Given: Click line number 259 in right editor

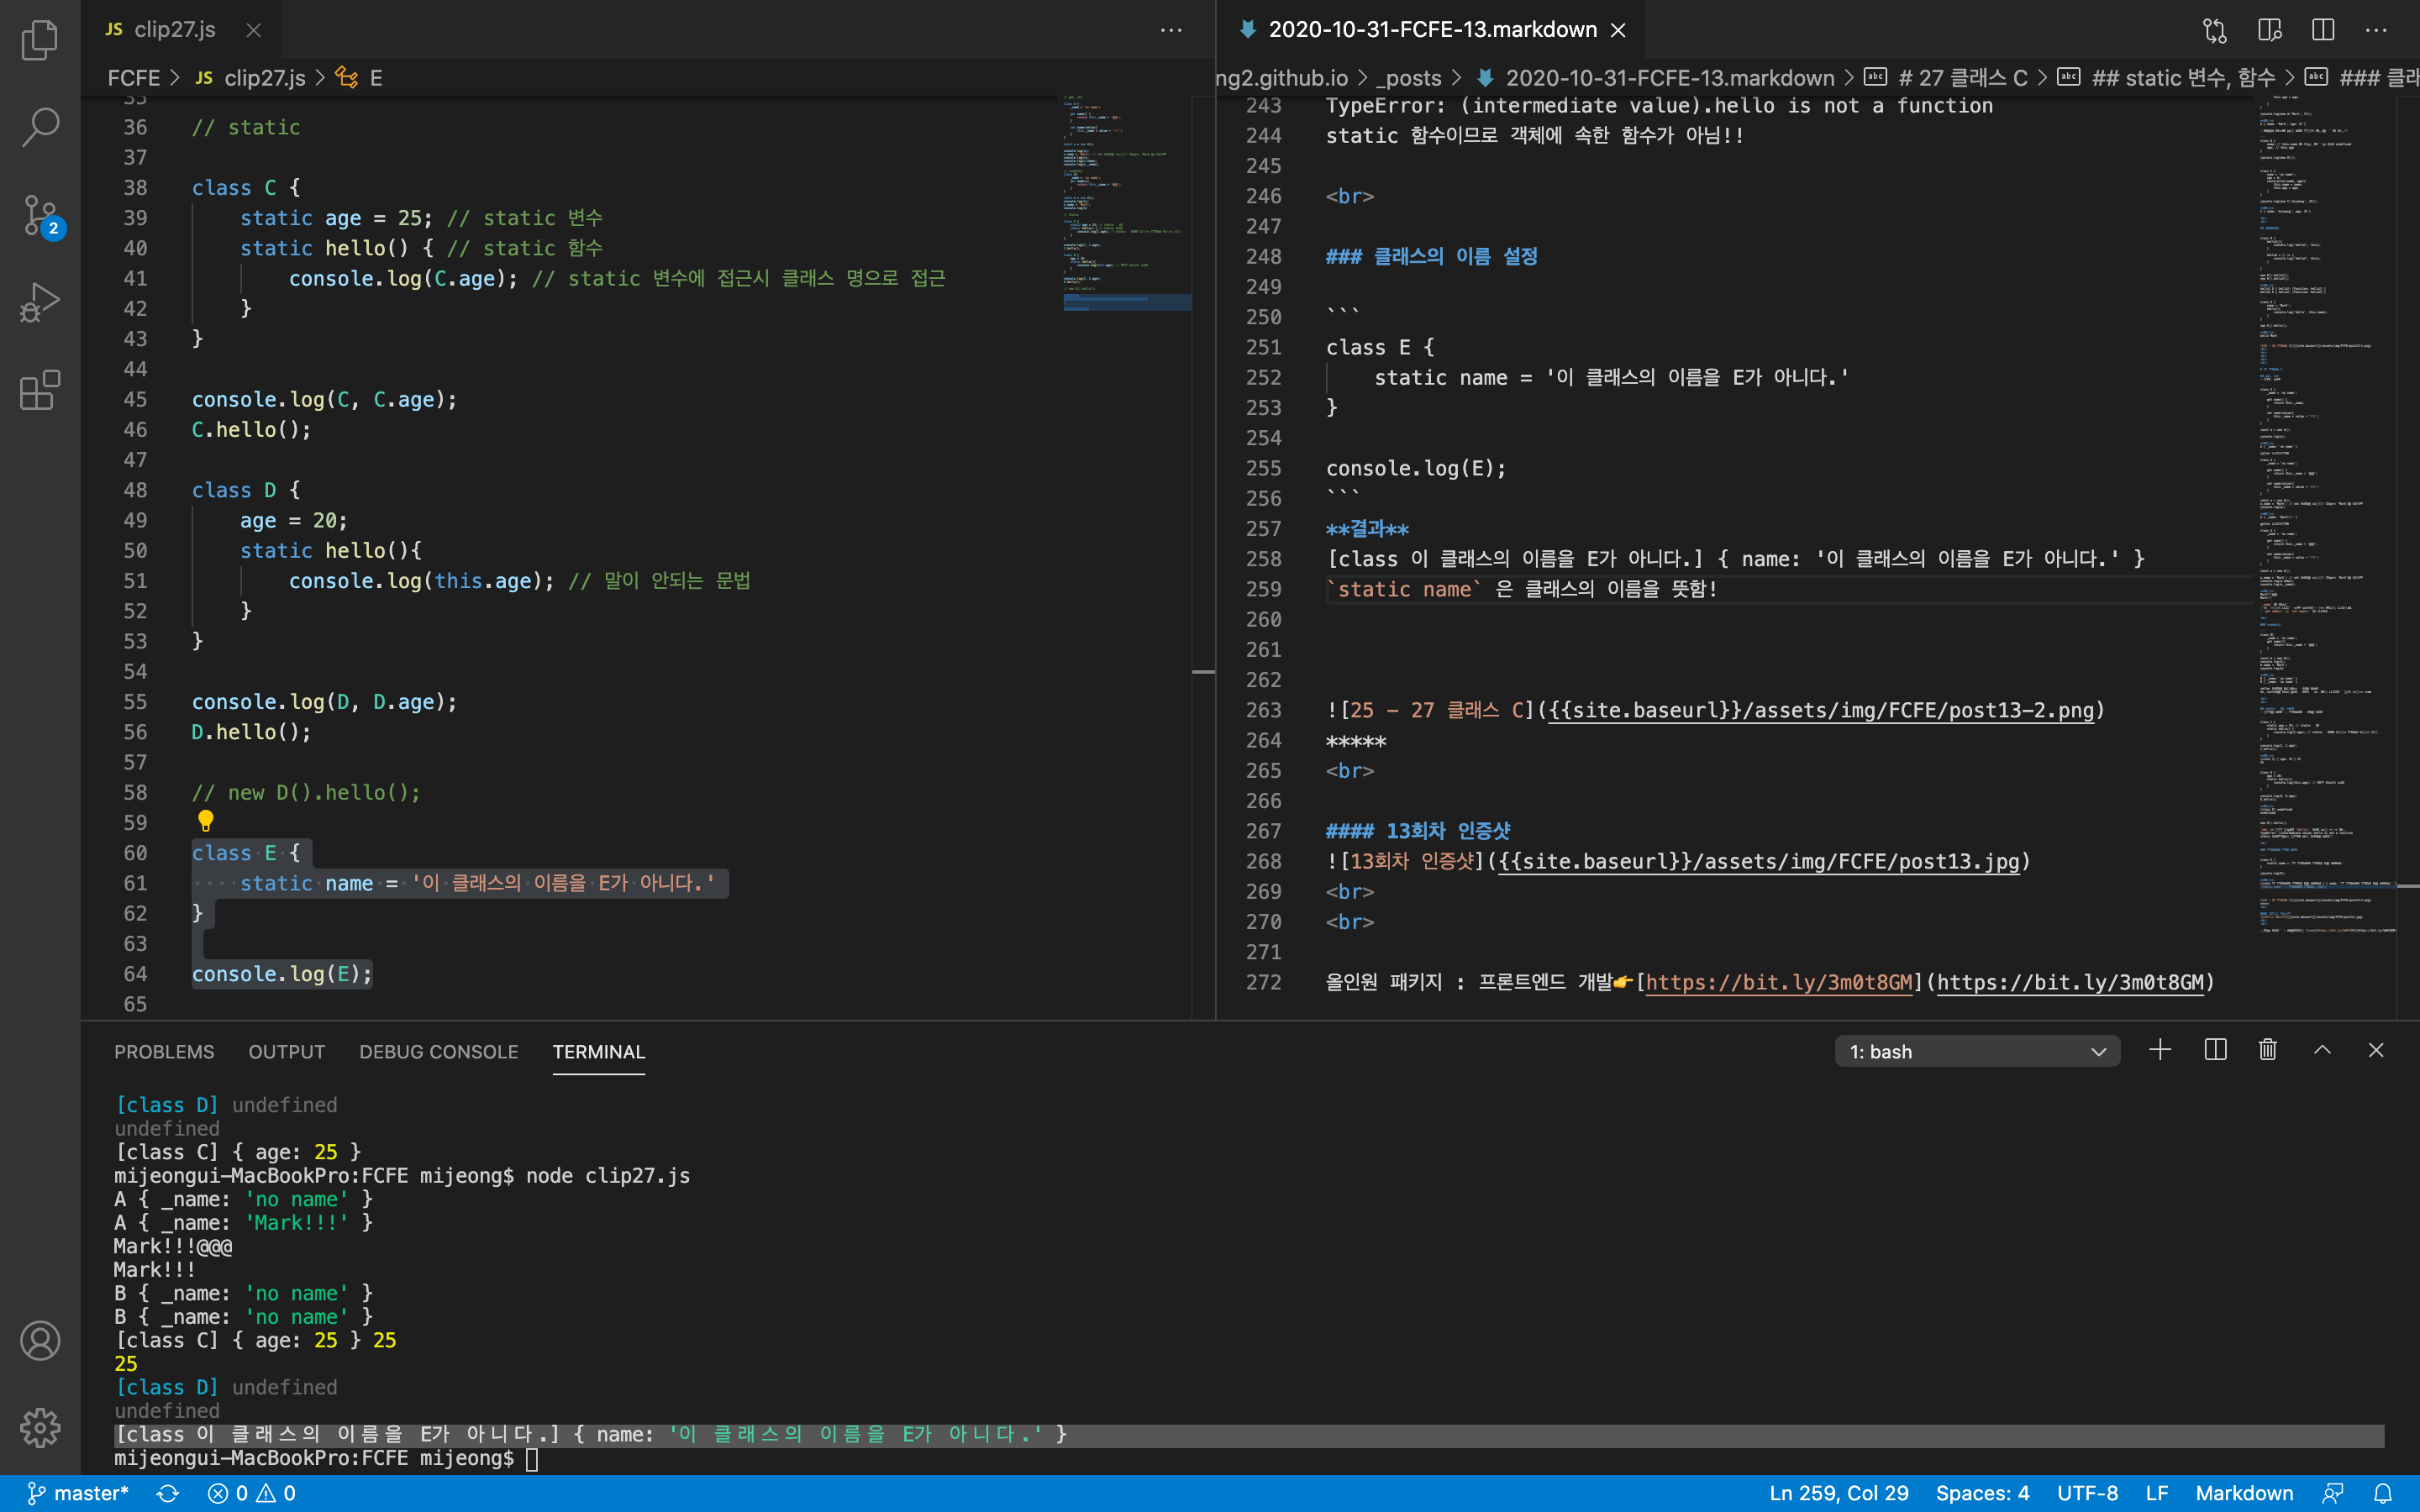Looking at the screenshot, I should coord(1263,589).
